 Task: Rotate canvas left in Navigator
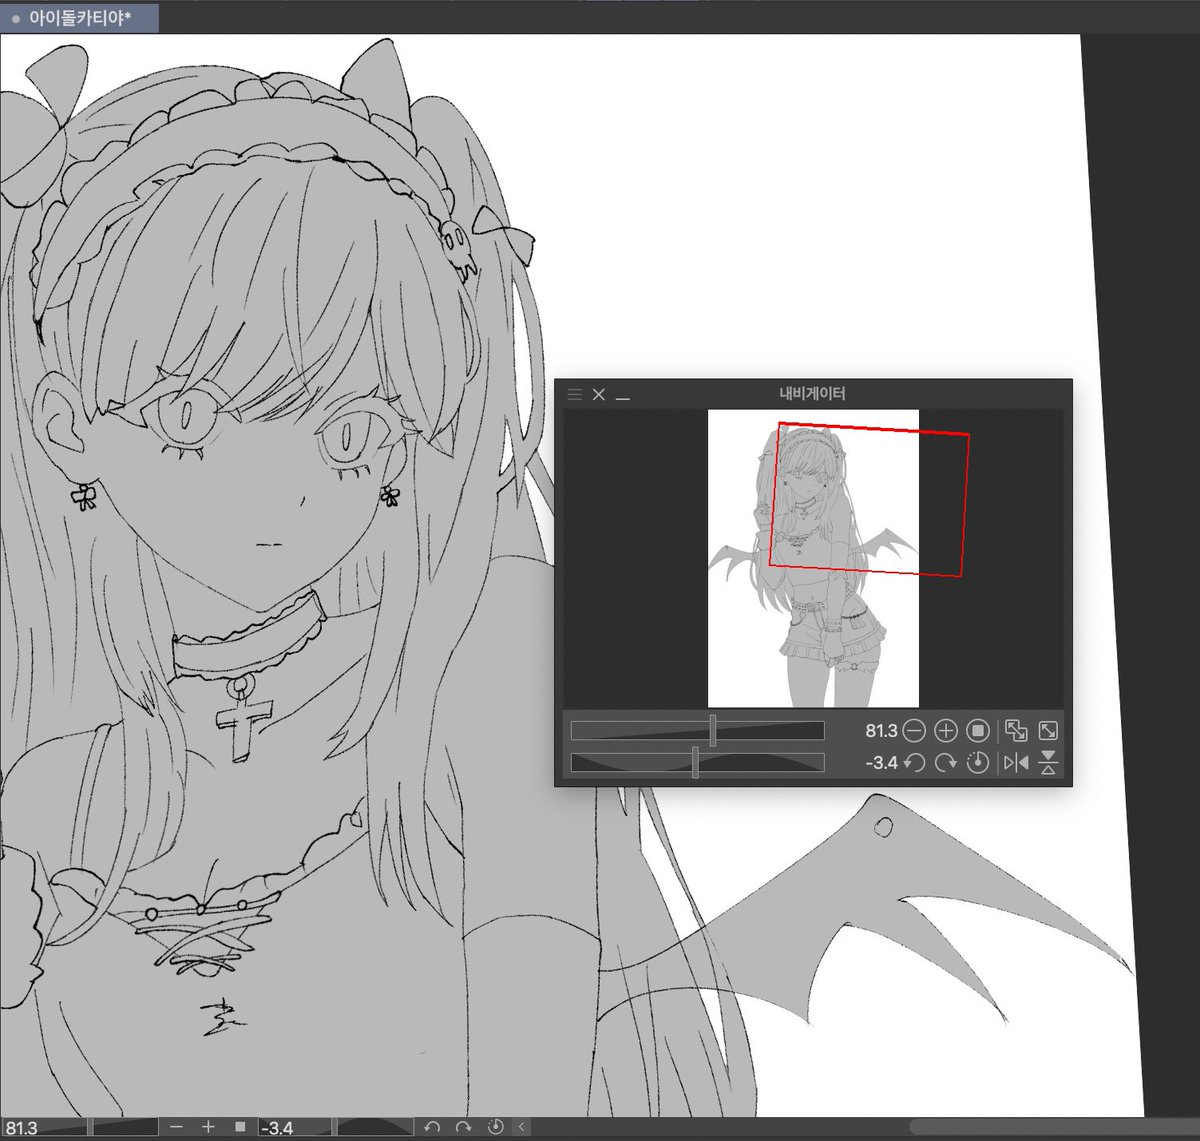click(914, 763)
